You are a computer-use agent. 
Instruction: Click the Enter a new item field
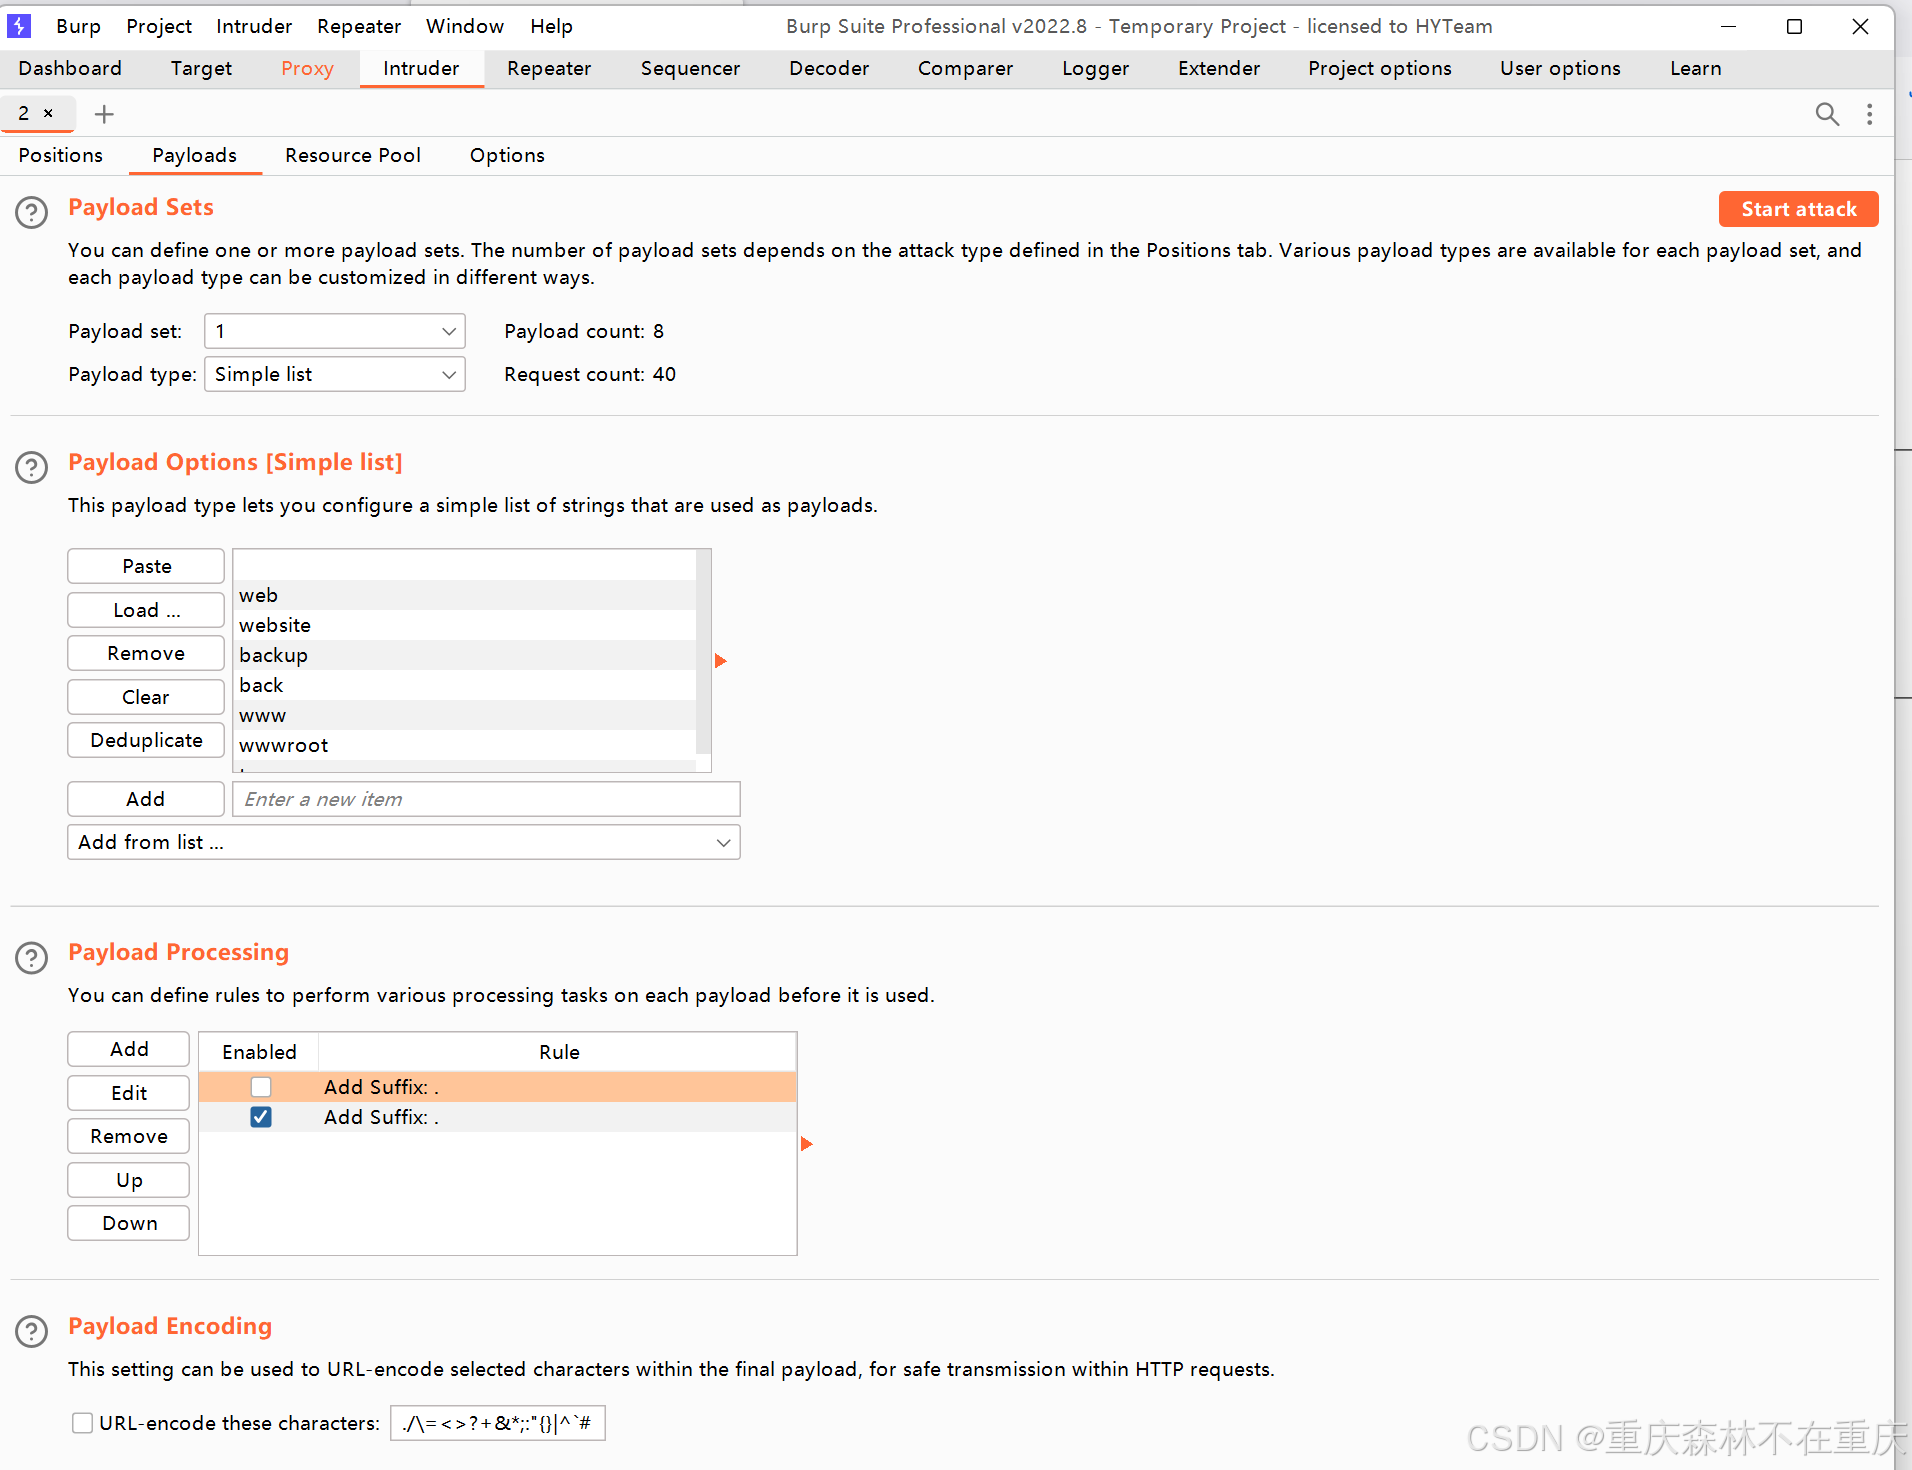pyautogui.click(x=486, y=799)
